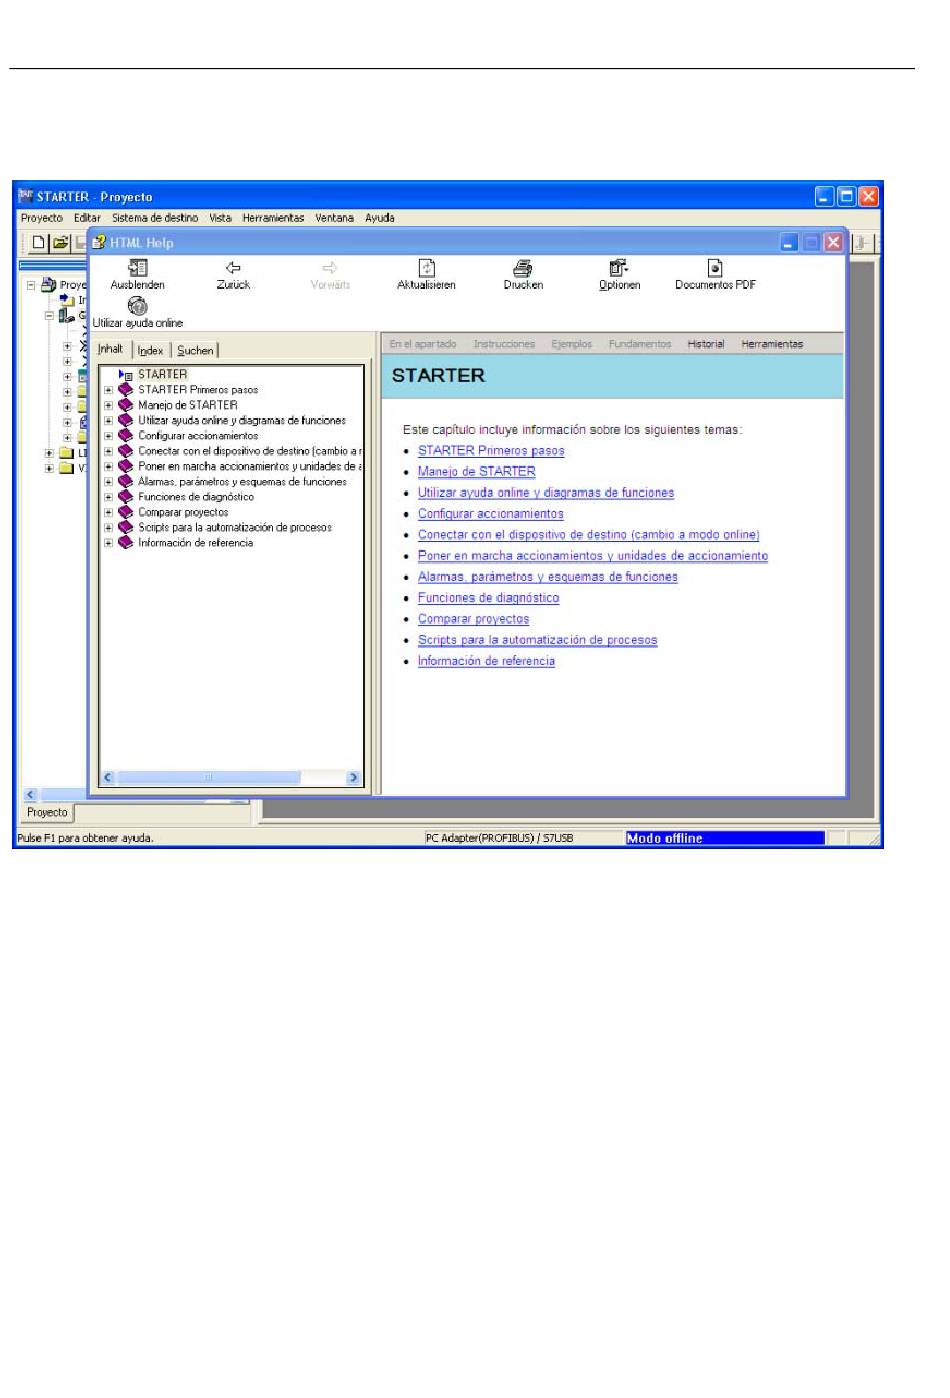Click the book icon for Scripts para la automatización
Screen dimensions: 950x1398
click(x=126, y=527)
